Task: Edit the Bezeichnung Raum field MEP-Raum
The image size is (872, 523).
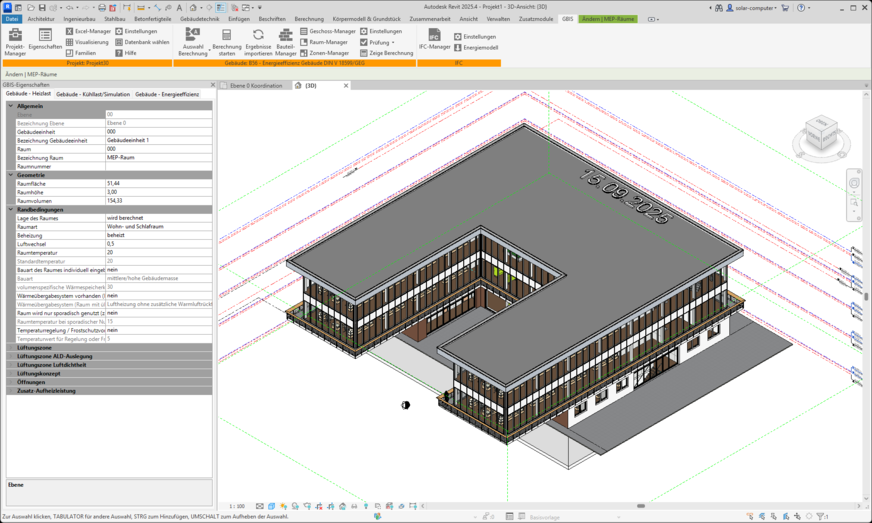Action: click(158, 157)
